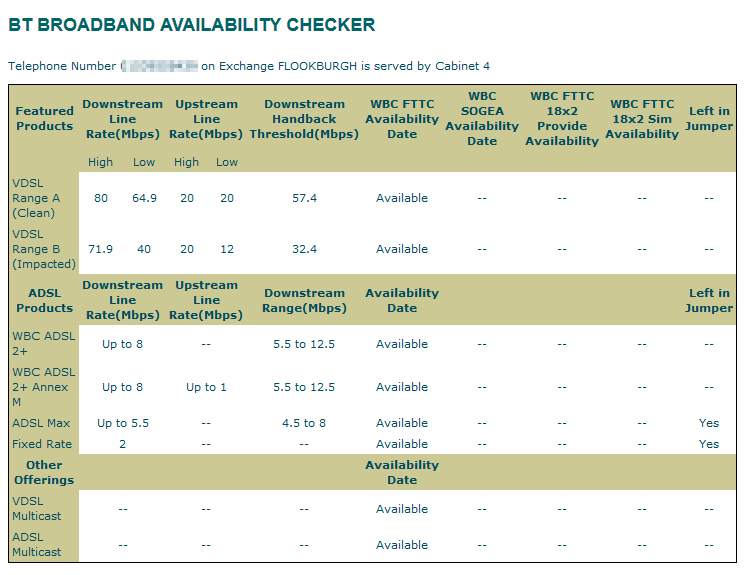Click Downstream Handback Threshold(Mbps) header
Image resolution: width=750 pixels, height=575 pixels.
[x=304, y=119]
